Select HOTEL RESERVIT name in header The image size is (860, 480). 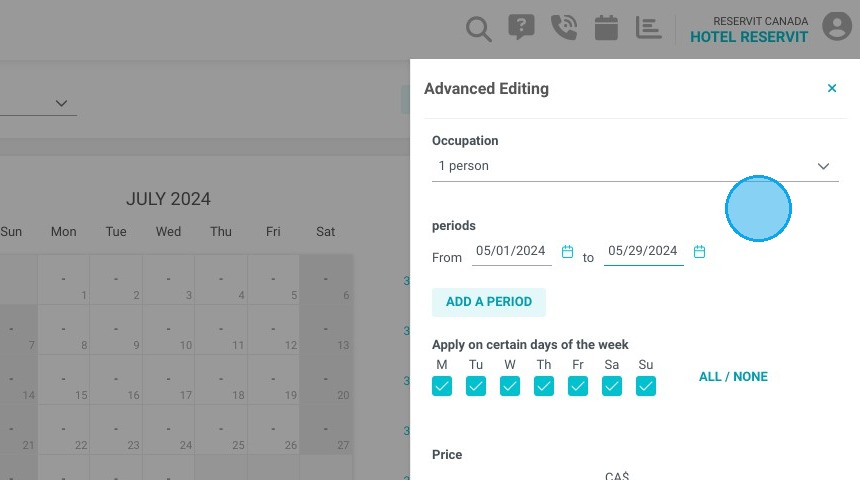point(749,37)
